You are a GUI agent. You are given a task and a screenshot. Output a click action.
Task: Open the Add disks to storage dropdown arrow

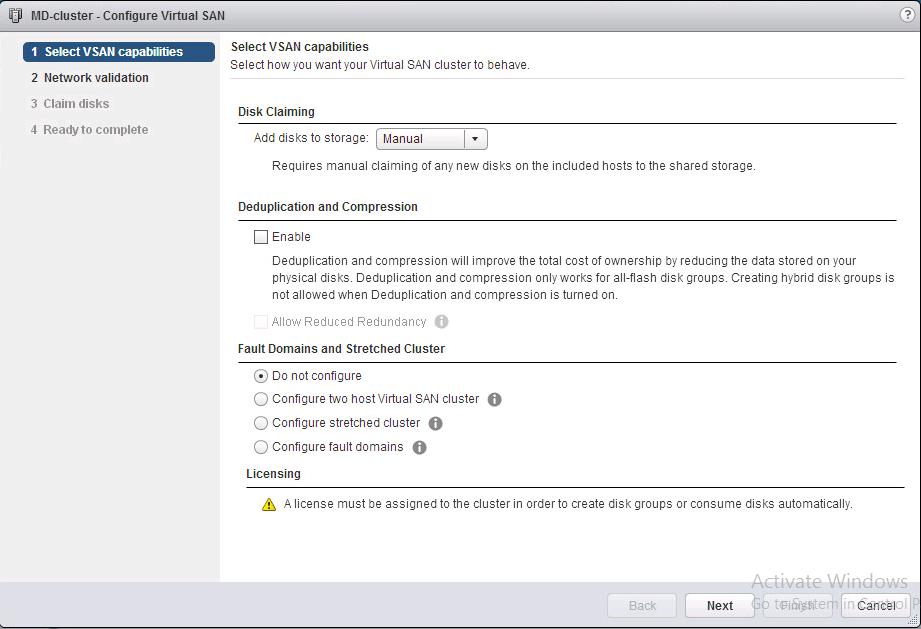tap(475, 139)
